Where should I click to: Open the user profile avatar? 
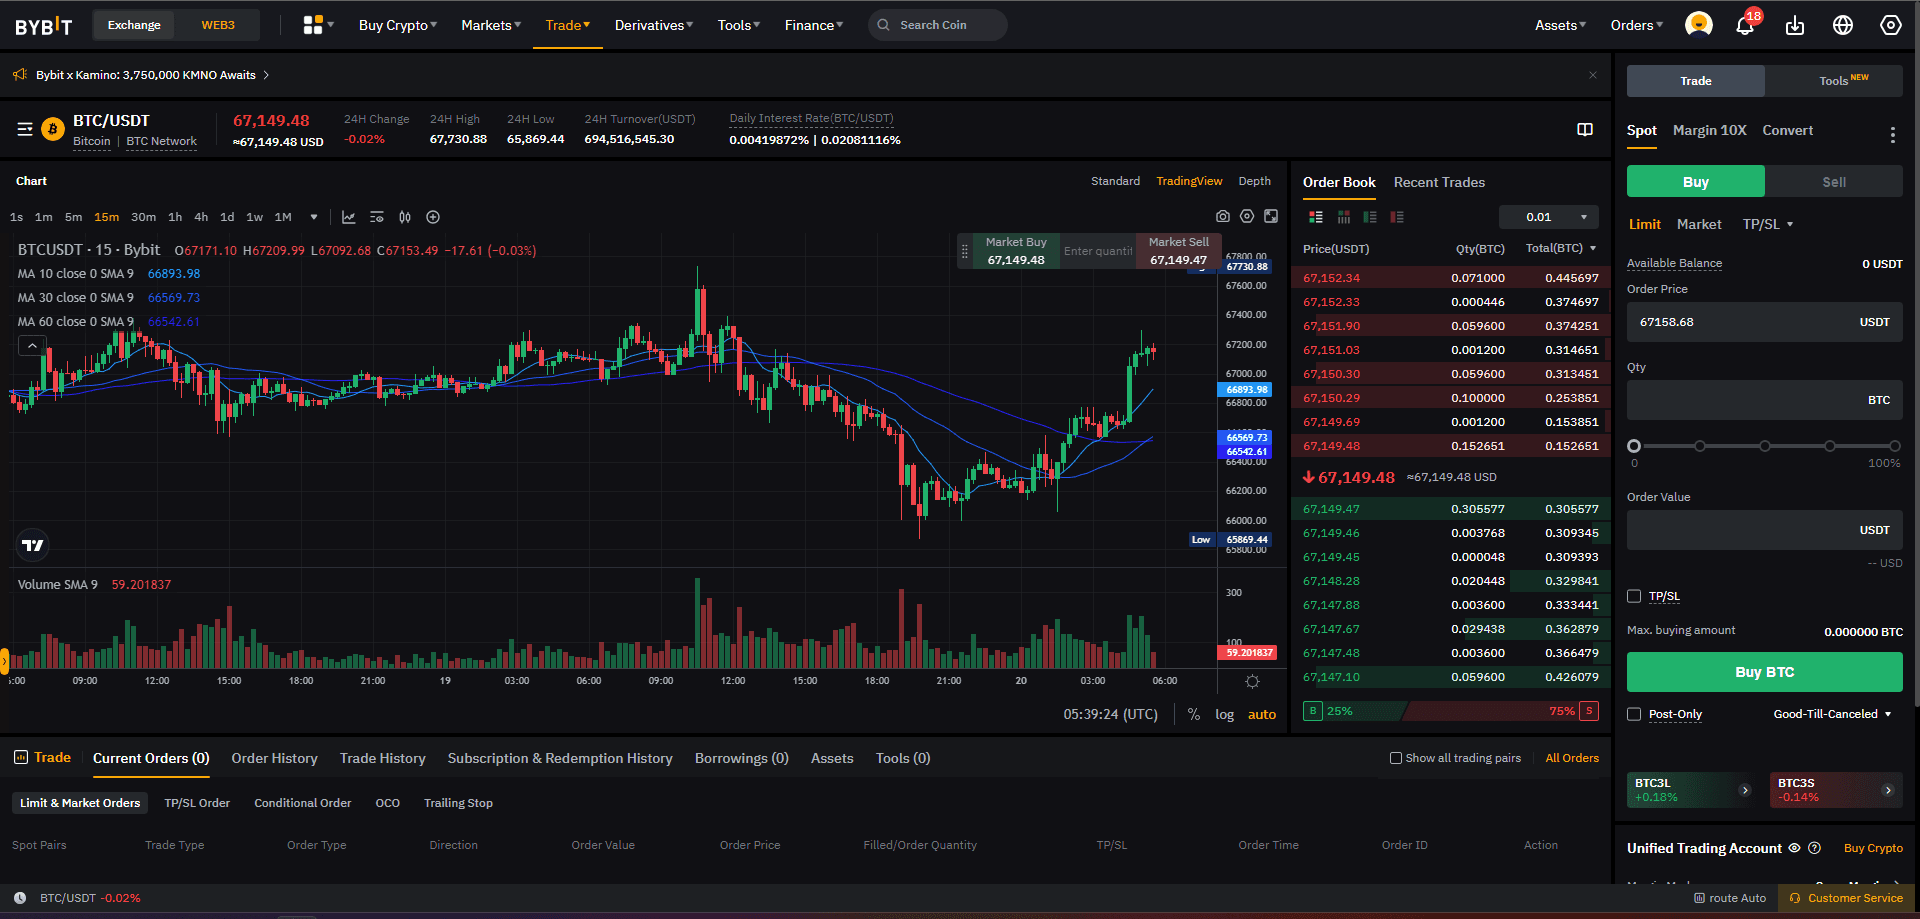1698,25
